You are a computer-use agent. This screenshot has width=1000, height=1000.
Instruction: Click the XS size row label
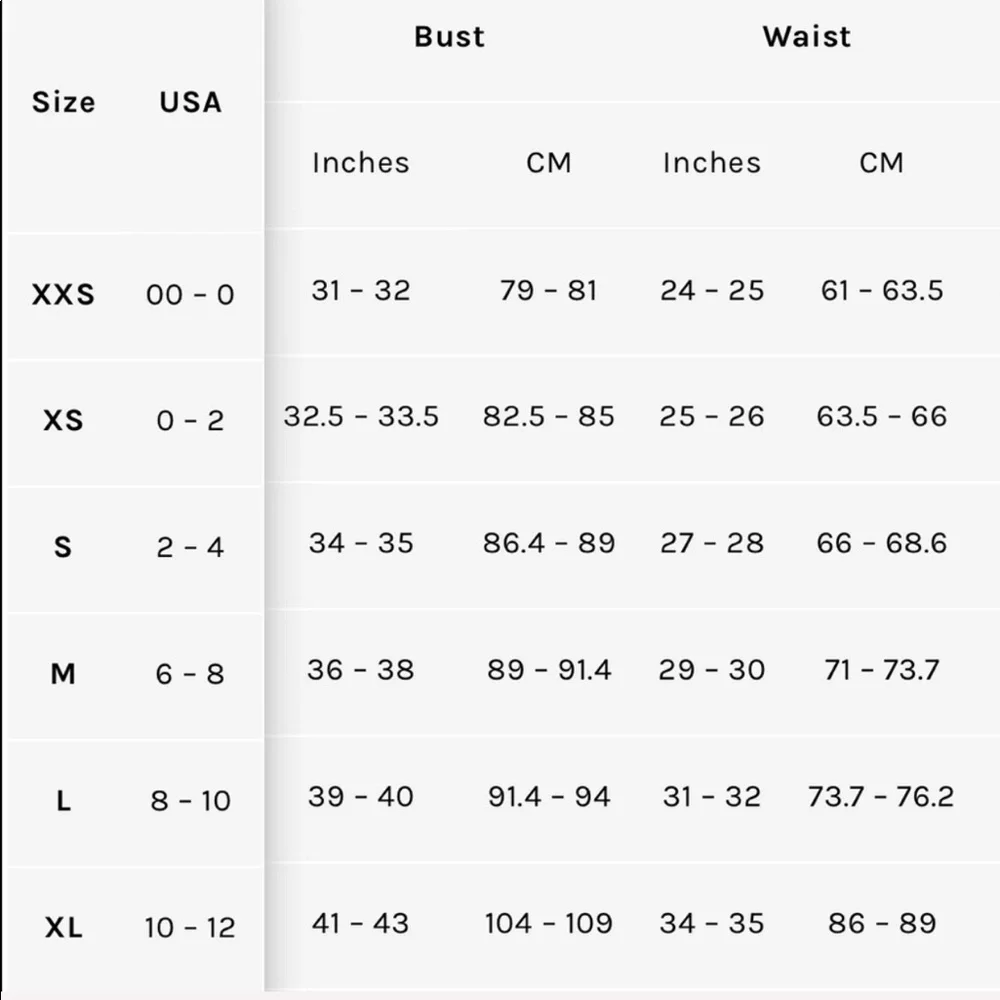pos(63,420)
